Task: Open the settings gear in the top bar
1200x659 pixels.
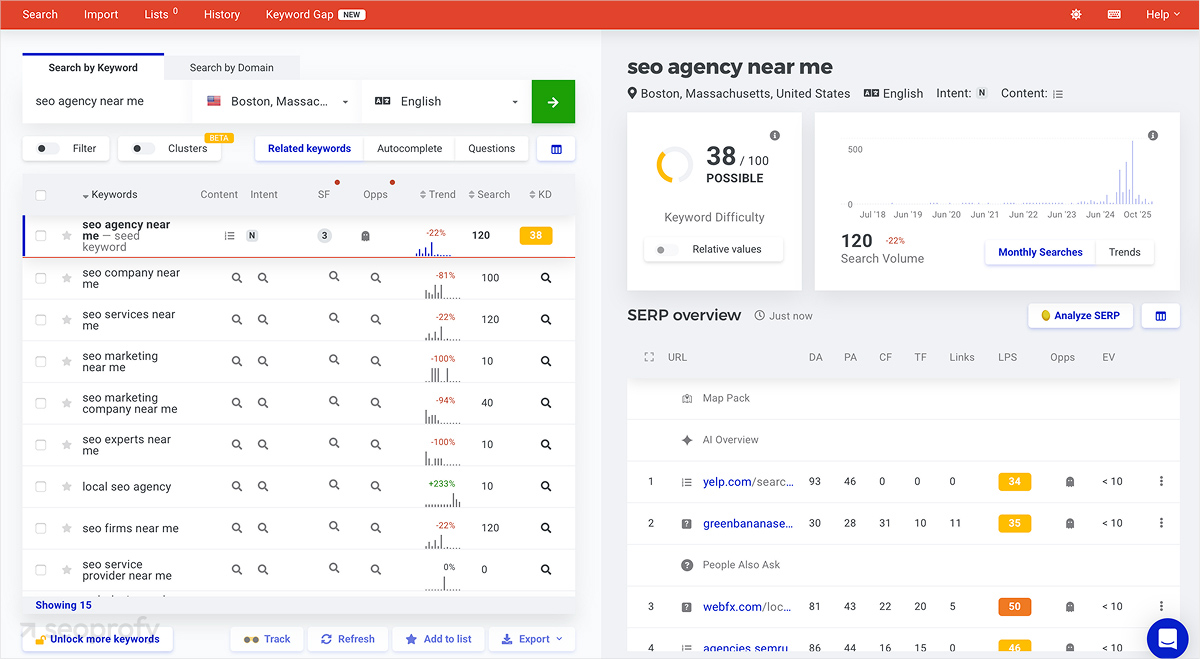Action: tap(1075, 14)
